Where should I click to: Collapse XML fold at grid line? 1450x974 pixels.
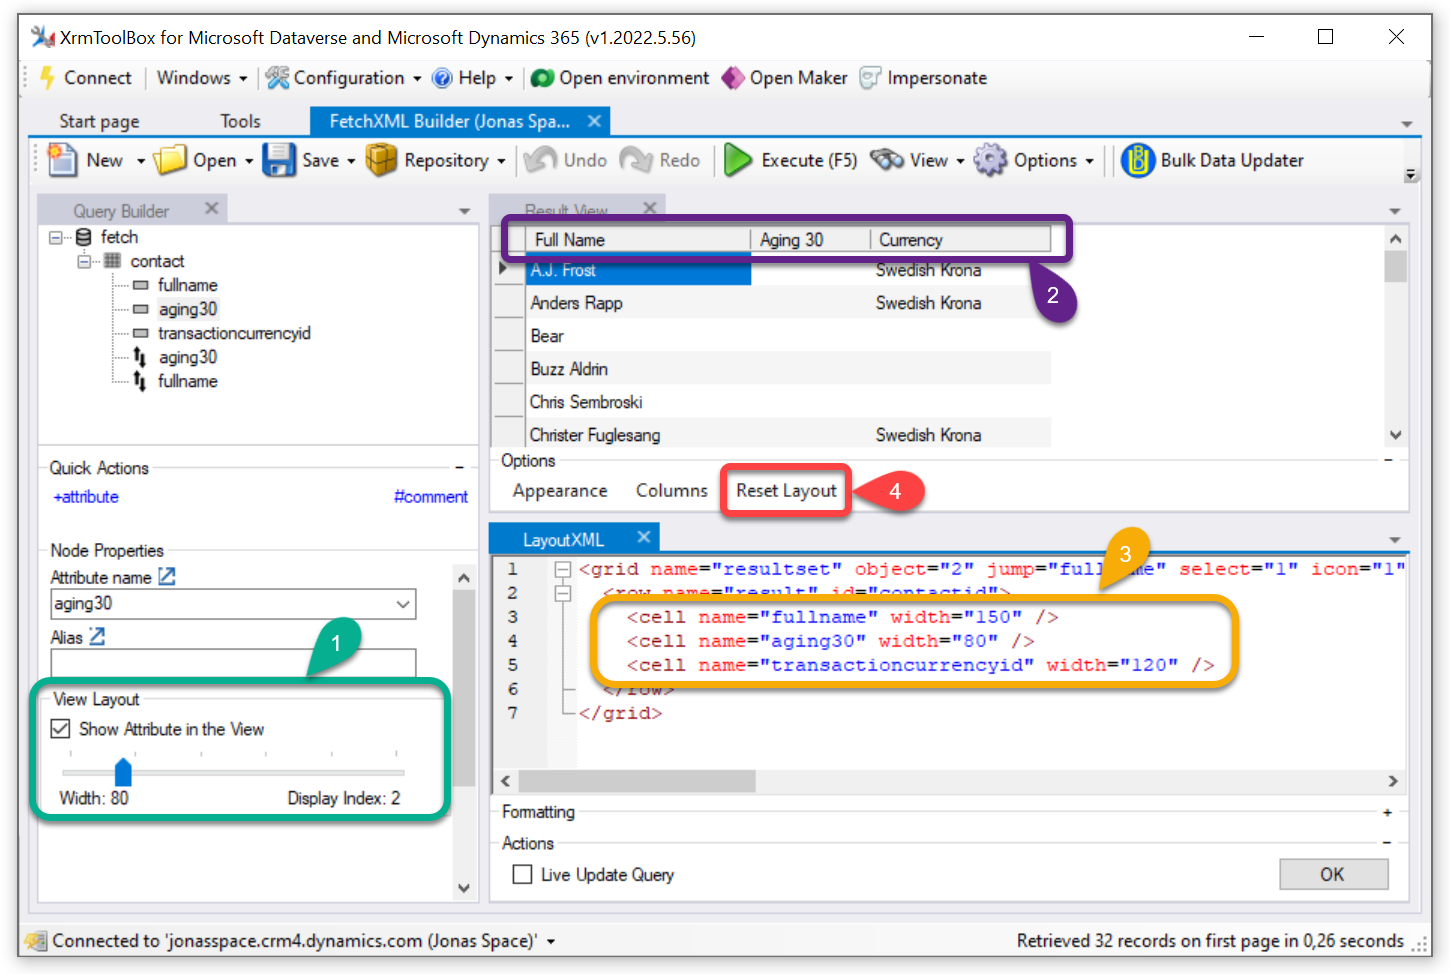563,569
